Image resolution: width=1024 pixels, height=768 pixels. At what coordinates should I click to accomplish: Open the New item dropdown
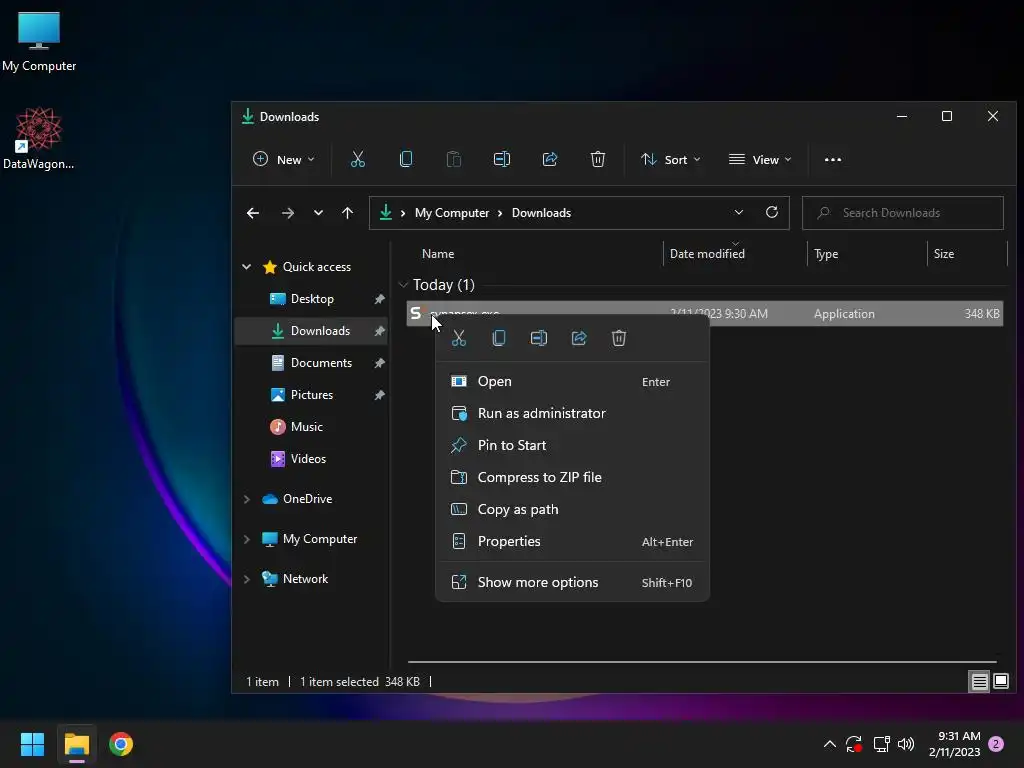pos(283,159)
